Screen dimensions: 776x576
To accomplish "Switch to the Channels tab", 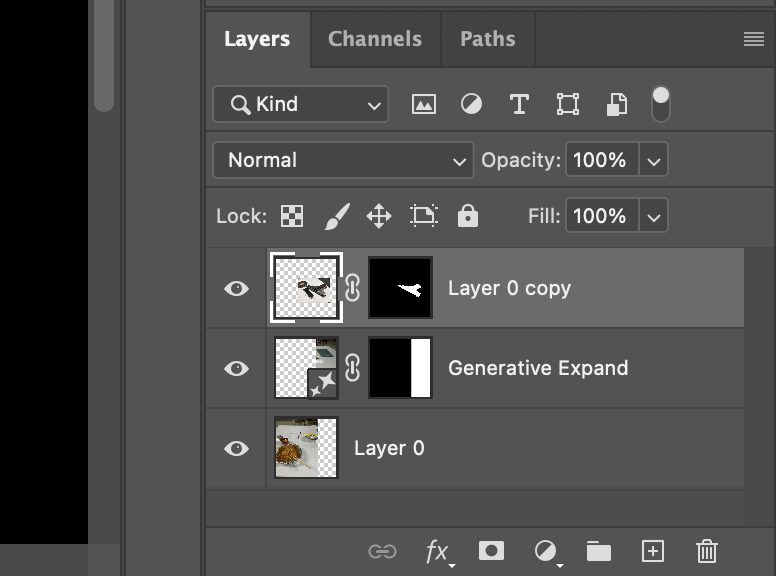I will (375, 39).
